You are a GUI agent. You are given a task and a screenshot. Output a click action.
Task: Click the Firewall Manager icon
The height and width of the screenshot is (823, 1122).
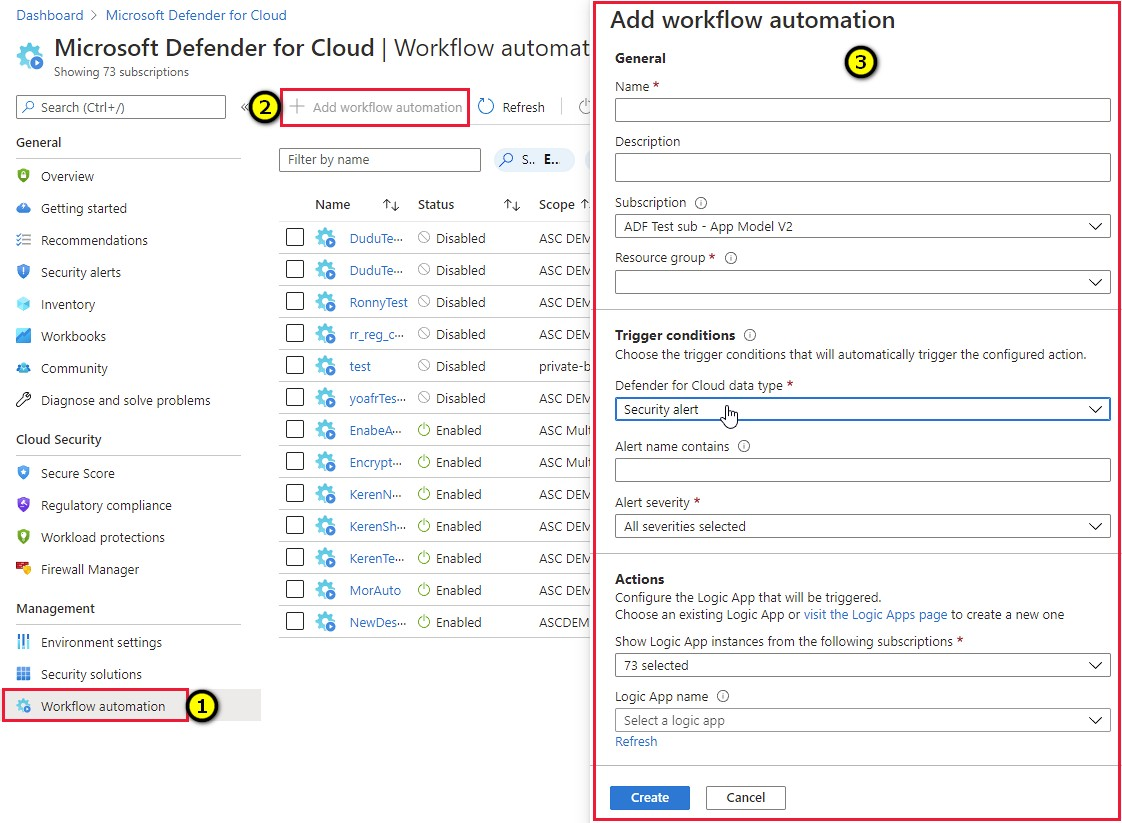click(24, 568)
